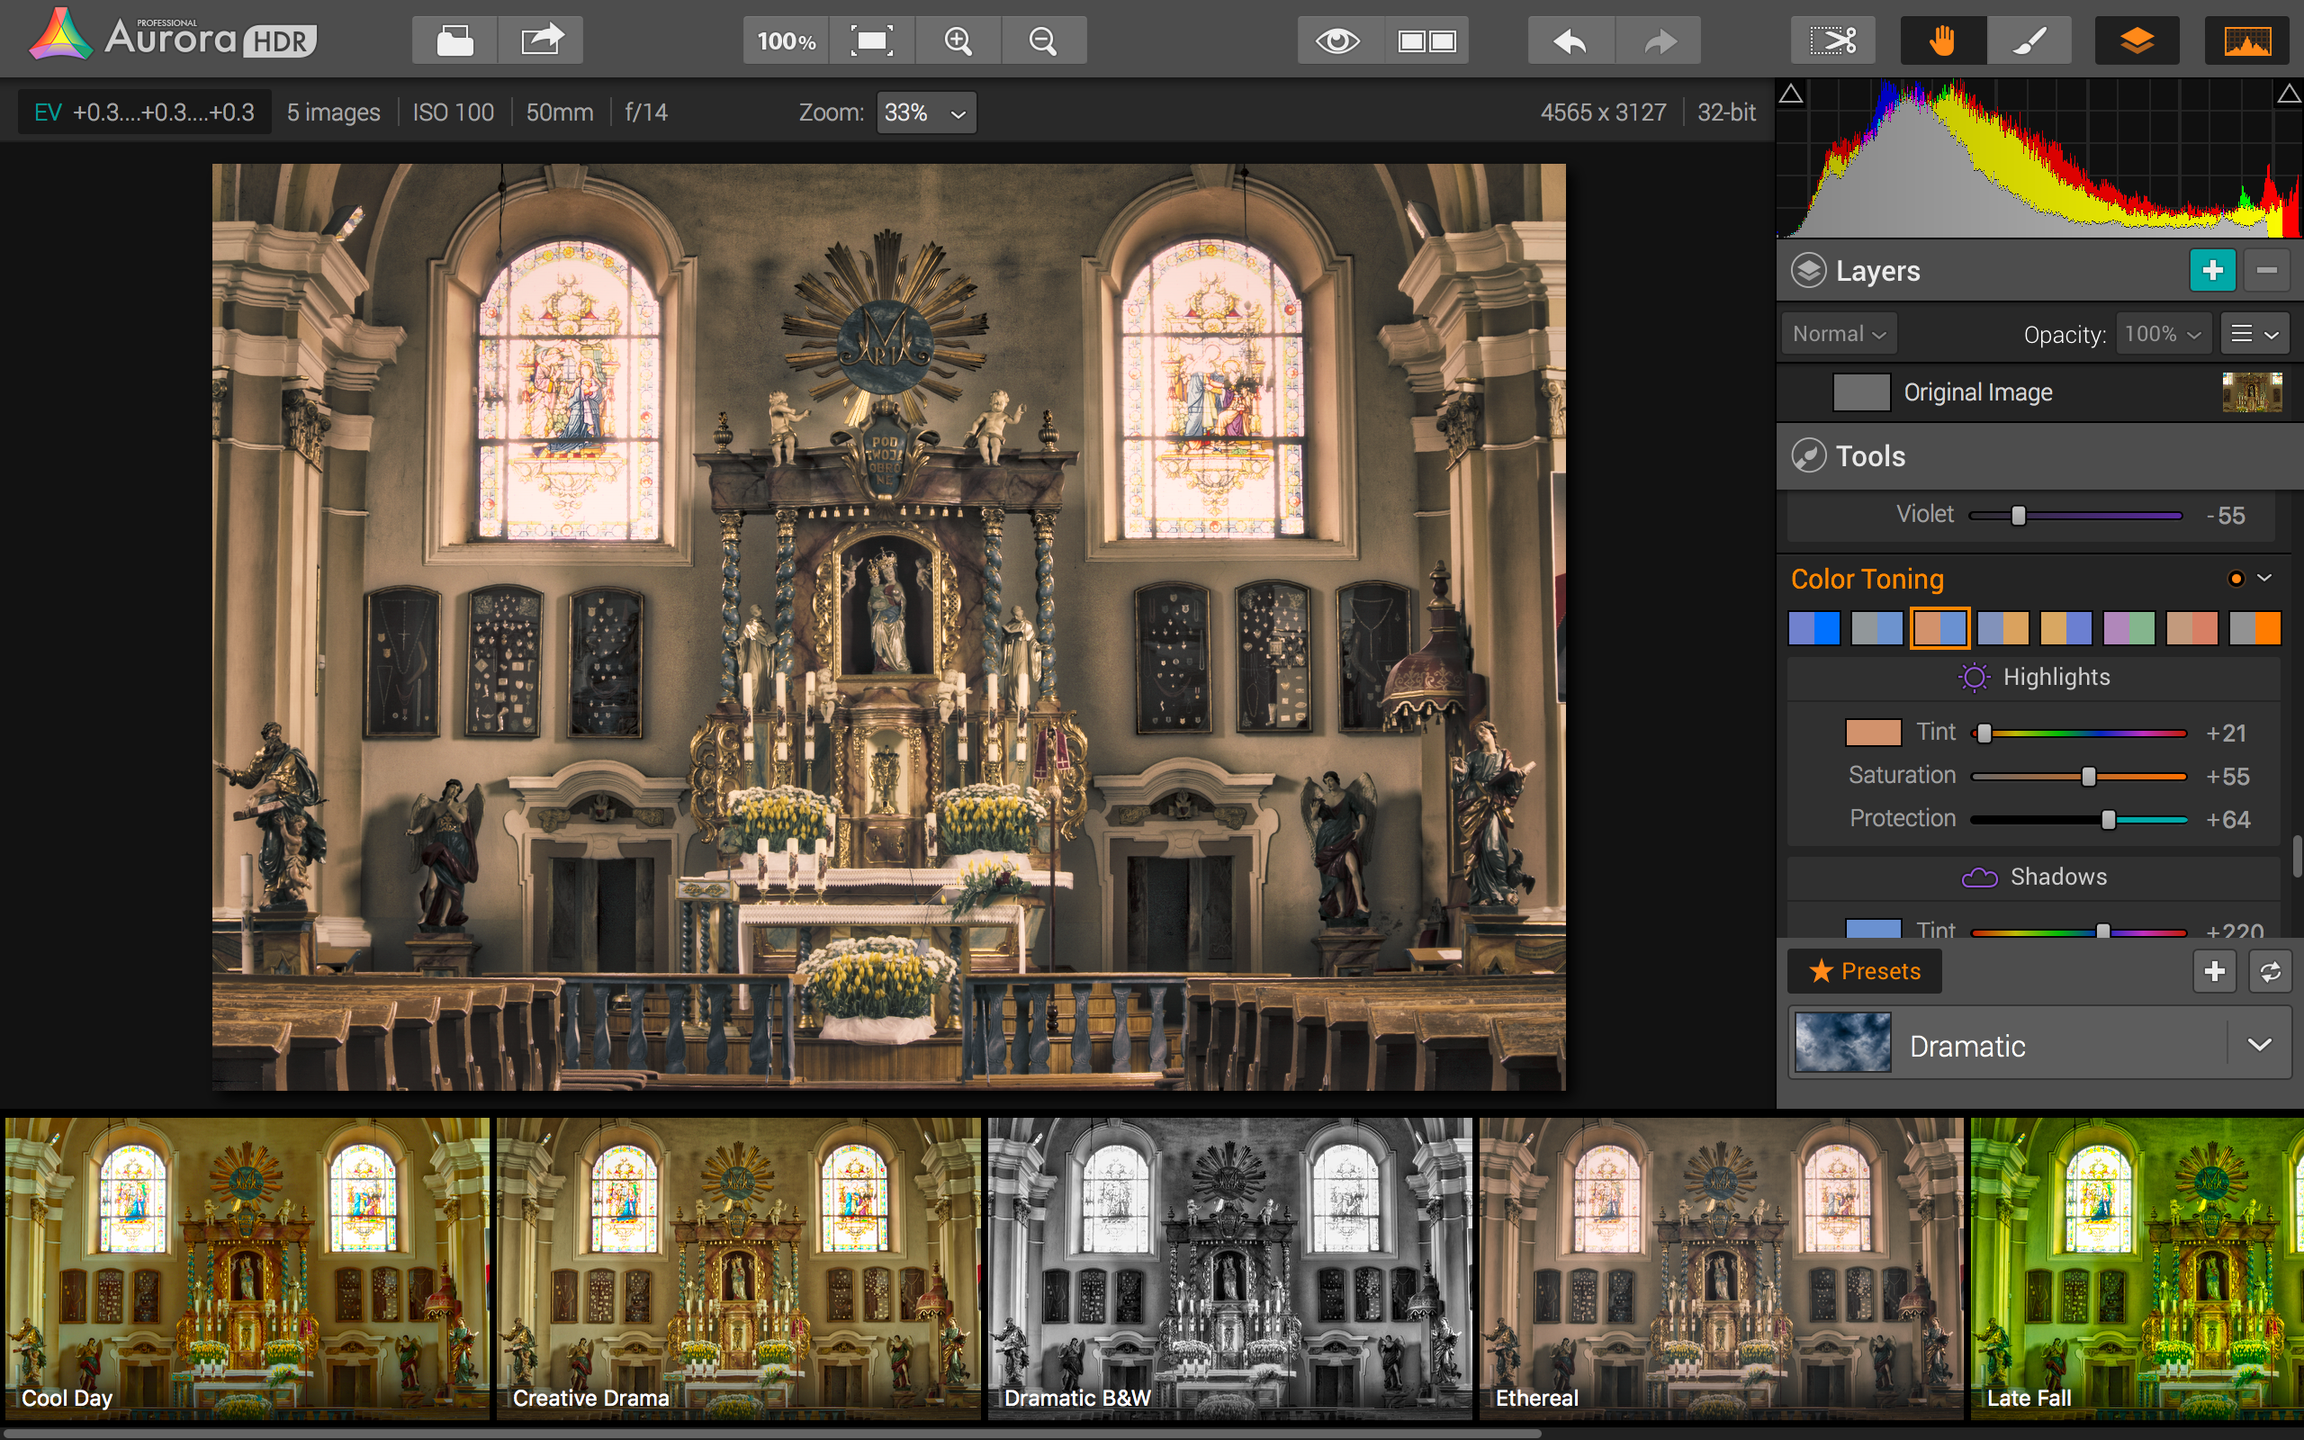Open image with the folder icon
This screenshot has height=1440, width=2304.
(x=455, y=41)
